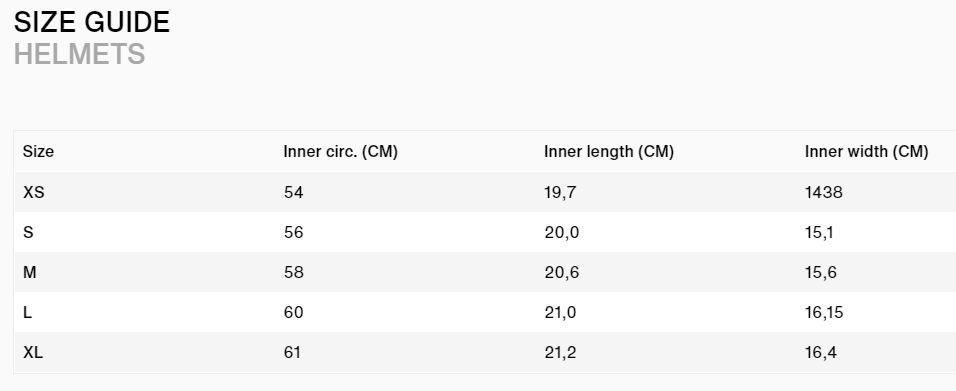Click the 16,4 inner width value
Screen dimensions: 956x391
click(x=821, y=353)
